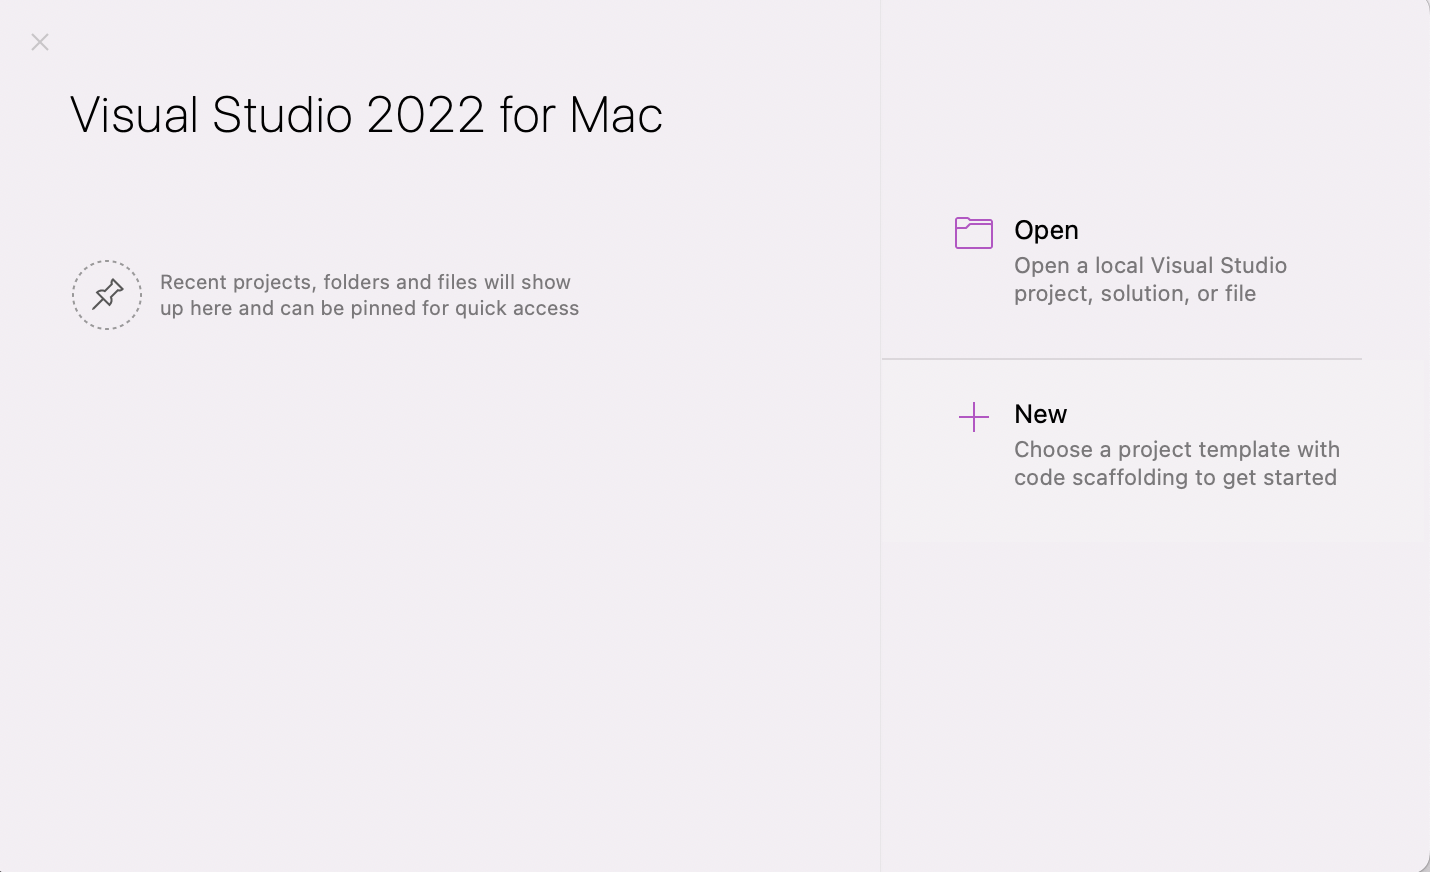Click the empty recent projects list area
Viewport: 1430px width, 872px height.
pos(440,600)
